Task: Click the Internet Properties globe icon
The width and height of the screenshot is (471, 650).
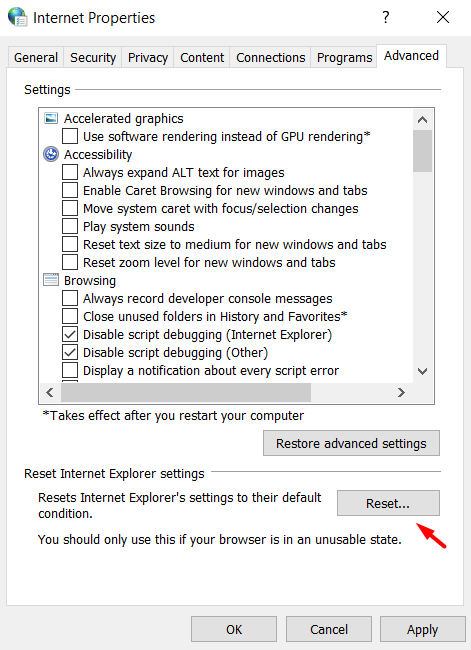Action: tap(17, 17)
